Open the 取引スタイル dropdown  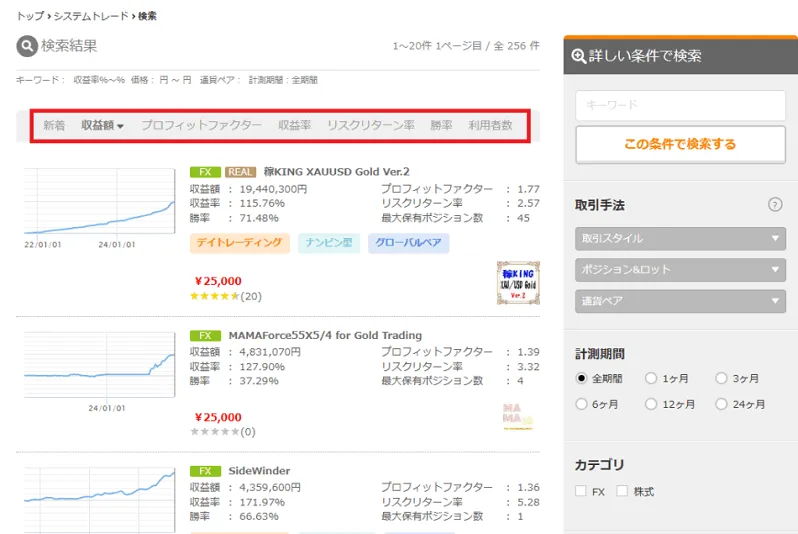pos(680,239)
